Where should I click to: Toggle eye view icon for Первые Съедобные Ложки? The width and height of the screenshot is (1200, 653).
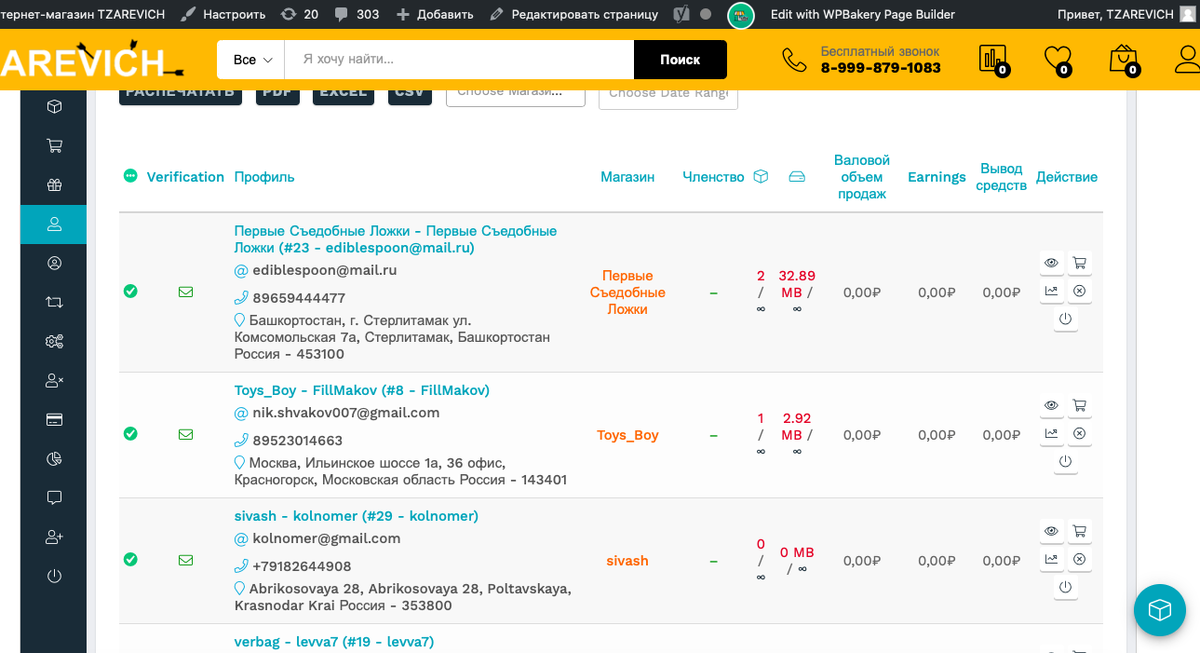(x=1051, y=263)
